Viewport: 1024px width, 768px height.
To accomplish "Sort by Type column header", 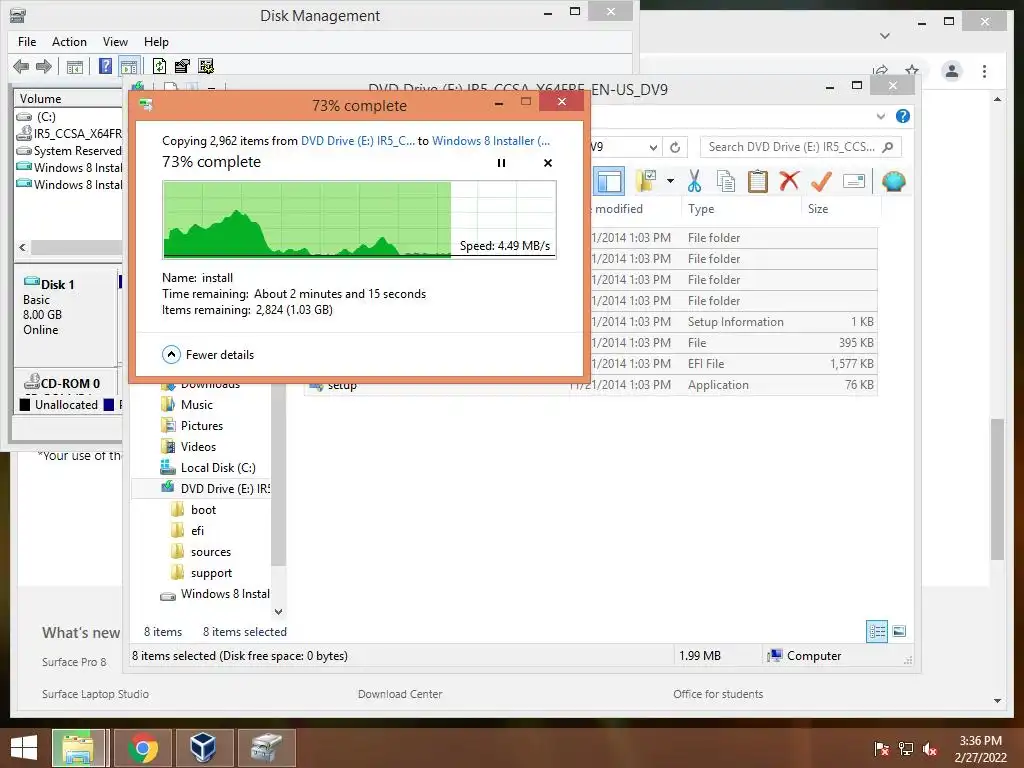I will (701, 209).
